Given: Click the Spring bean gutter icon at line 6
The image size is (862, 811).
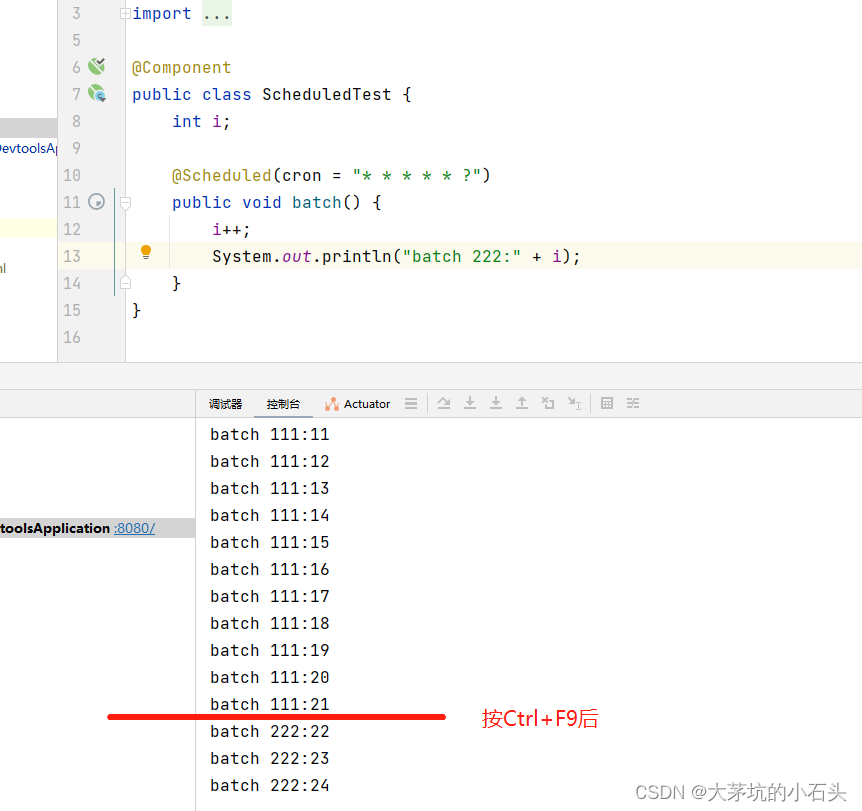Looking at the screenshot, I should [97, 66].
